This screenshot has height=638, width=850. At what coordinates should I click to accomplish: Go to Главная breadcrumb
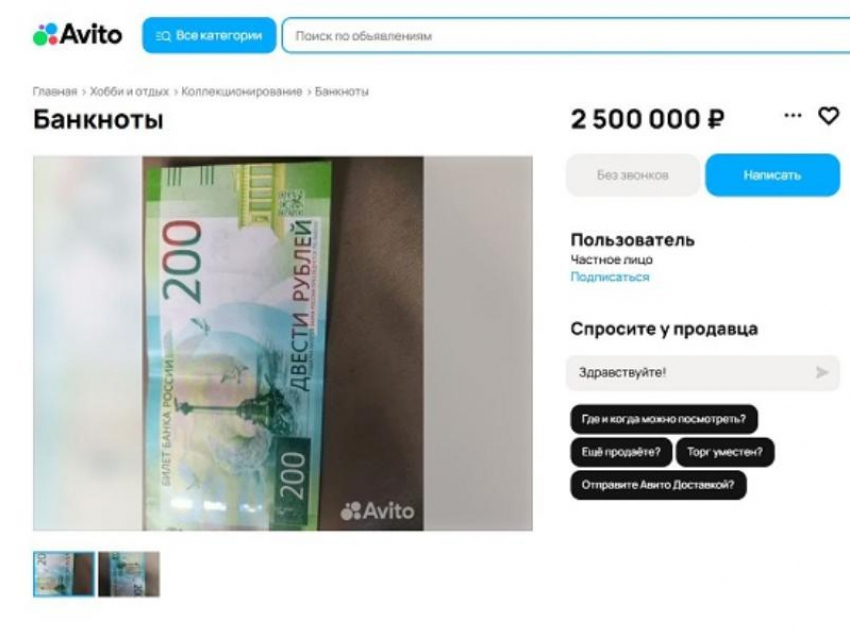(55, 92)
